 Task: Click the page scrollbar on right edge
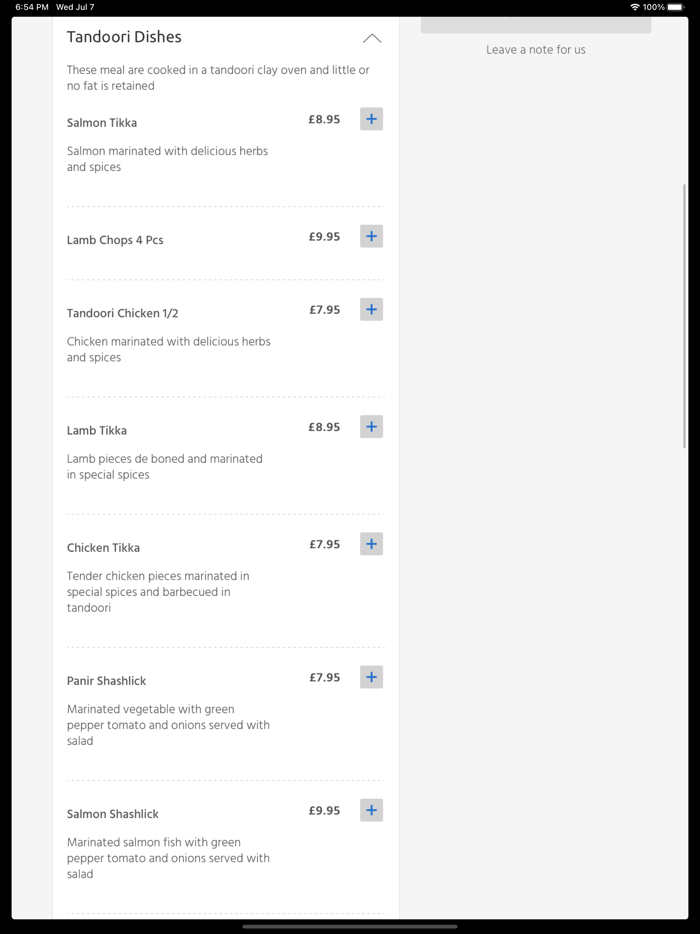684,315
